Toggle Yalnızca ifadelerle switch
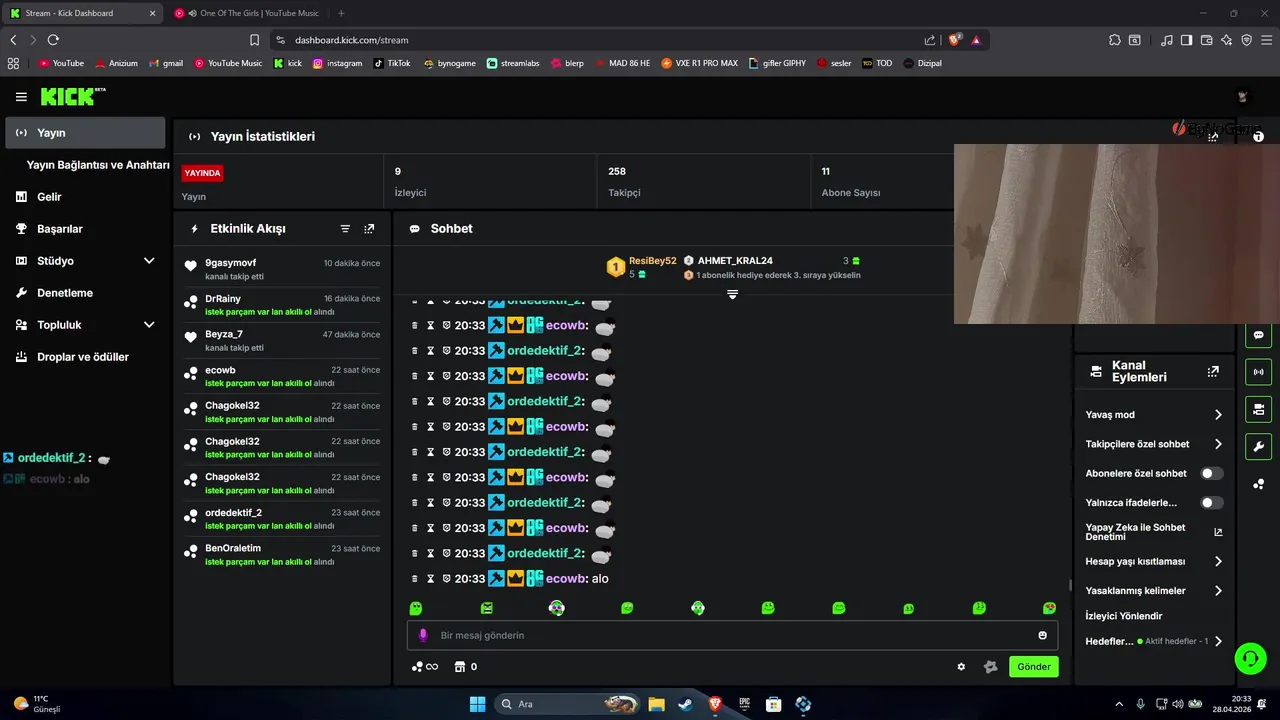Screen dimensions: 1280x720 coord(1212,503)
